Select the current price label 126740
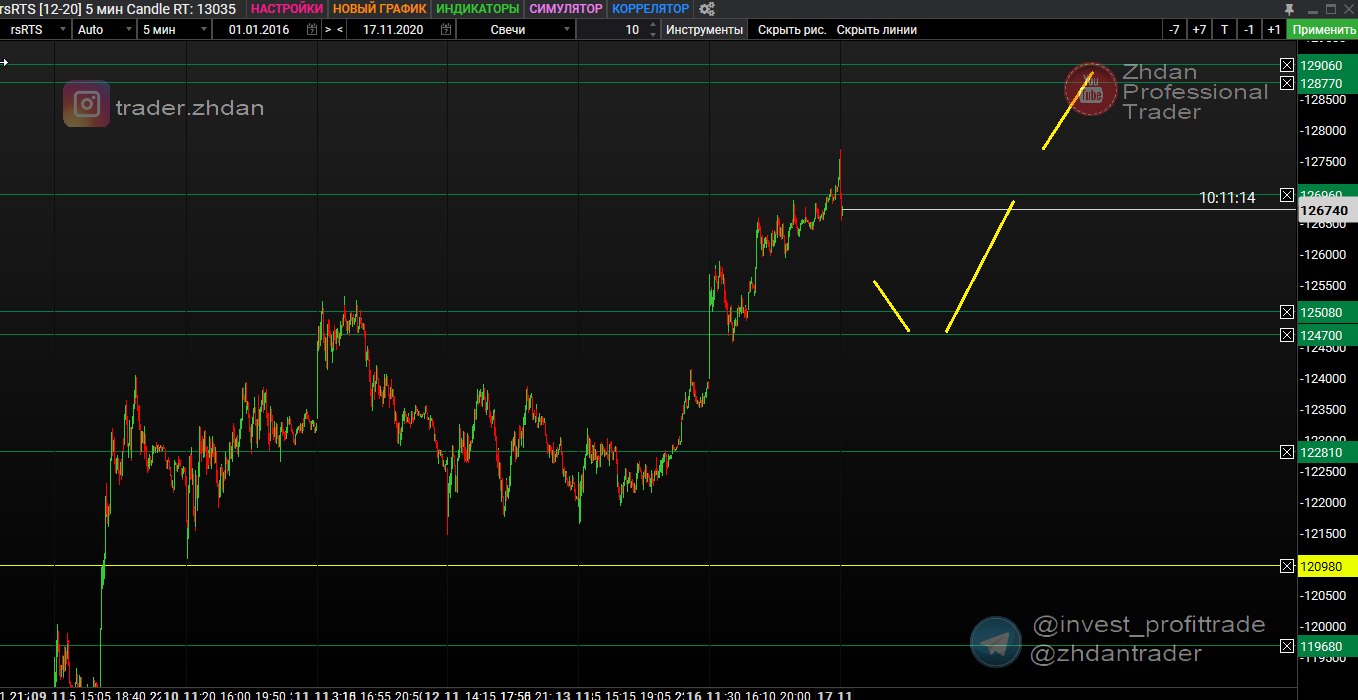This screenshot has height=700, width=1358. click(1327, 211)
